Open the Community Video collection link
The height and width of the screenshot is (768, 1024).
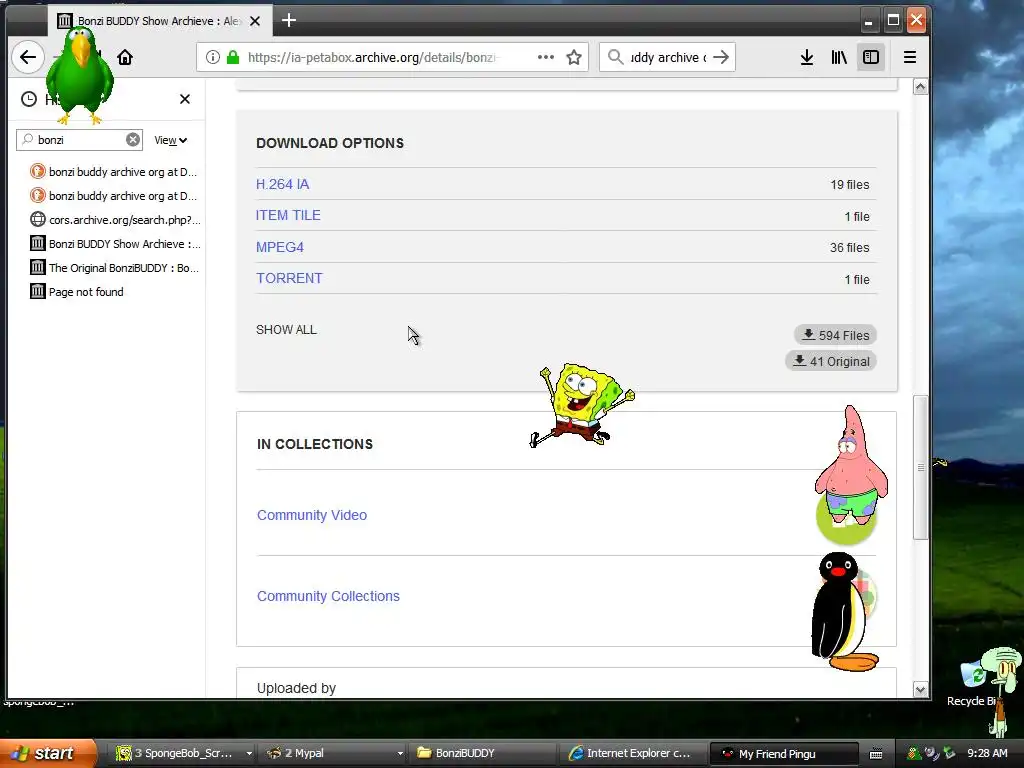pyautogui.click(x=312, y=515)
